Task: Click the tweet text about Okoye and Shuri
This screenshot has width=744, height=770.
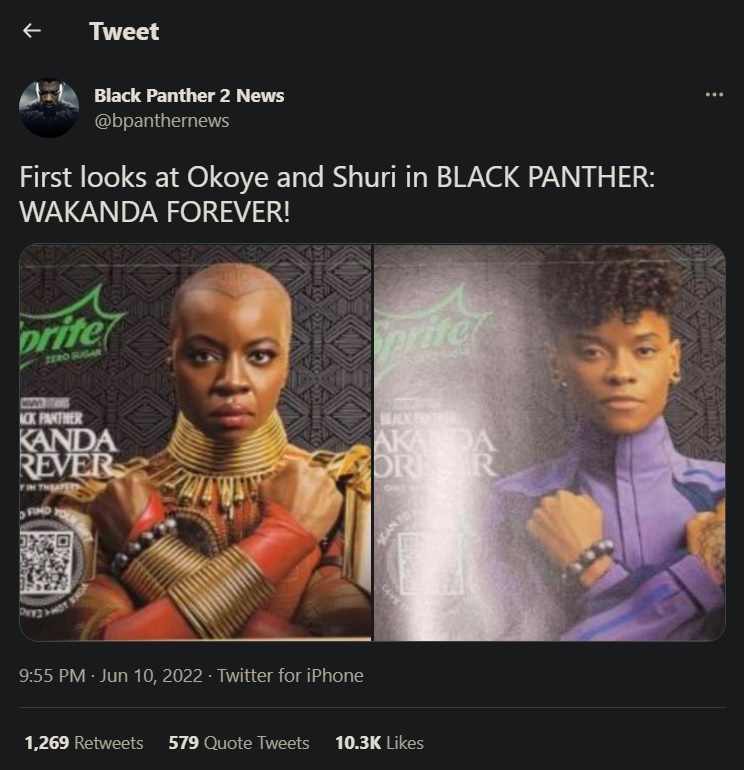Action: (337, 194)
